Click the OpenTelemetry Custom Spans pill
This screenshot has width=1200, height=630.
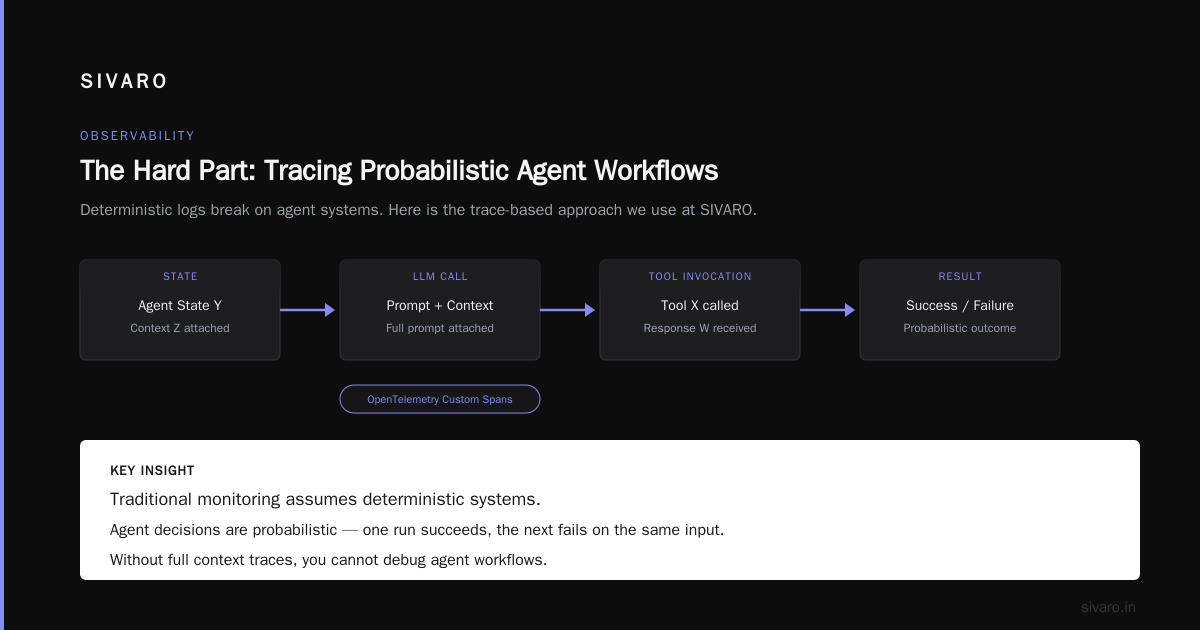(x=440, y=399)
